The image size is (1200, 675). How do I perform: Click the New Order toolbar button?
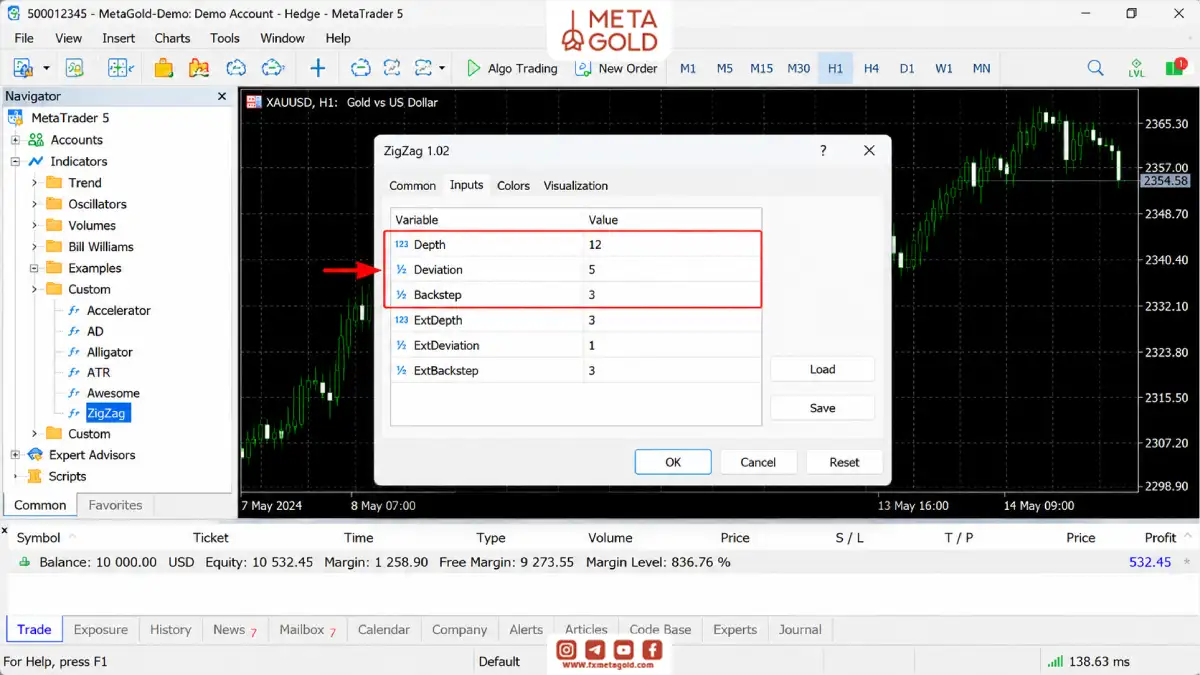[x=616, y=68]
